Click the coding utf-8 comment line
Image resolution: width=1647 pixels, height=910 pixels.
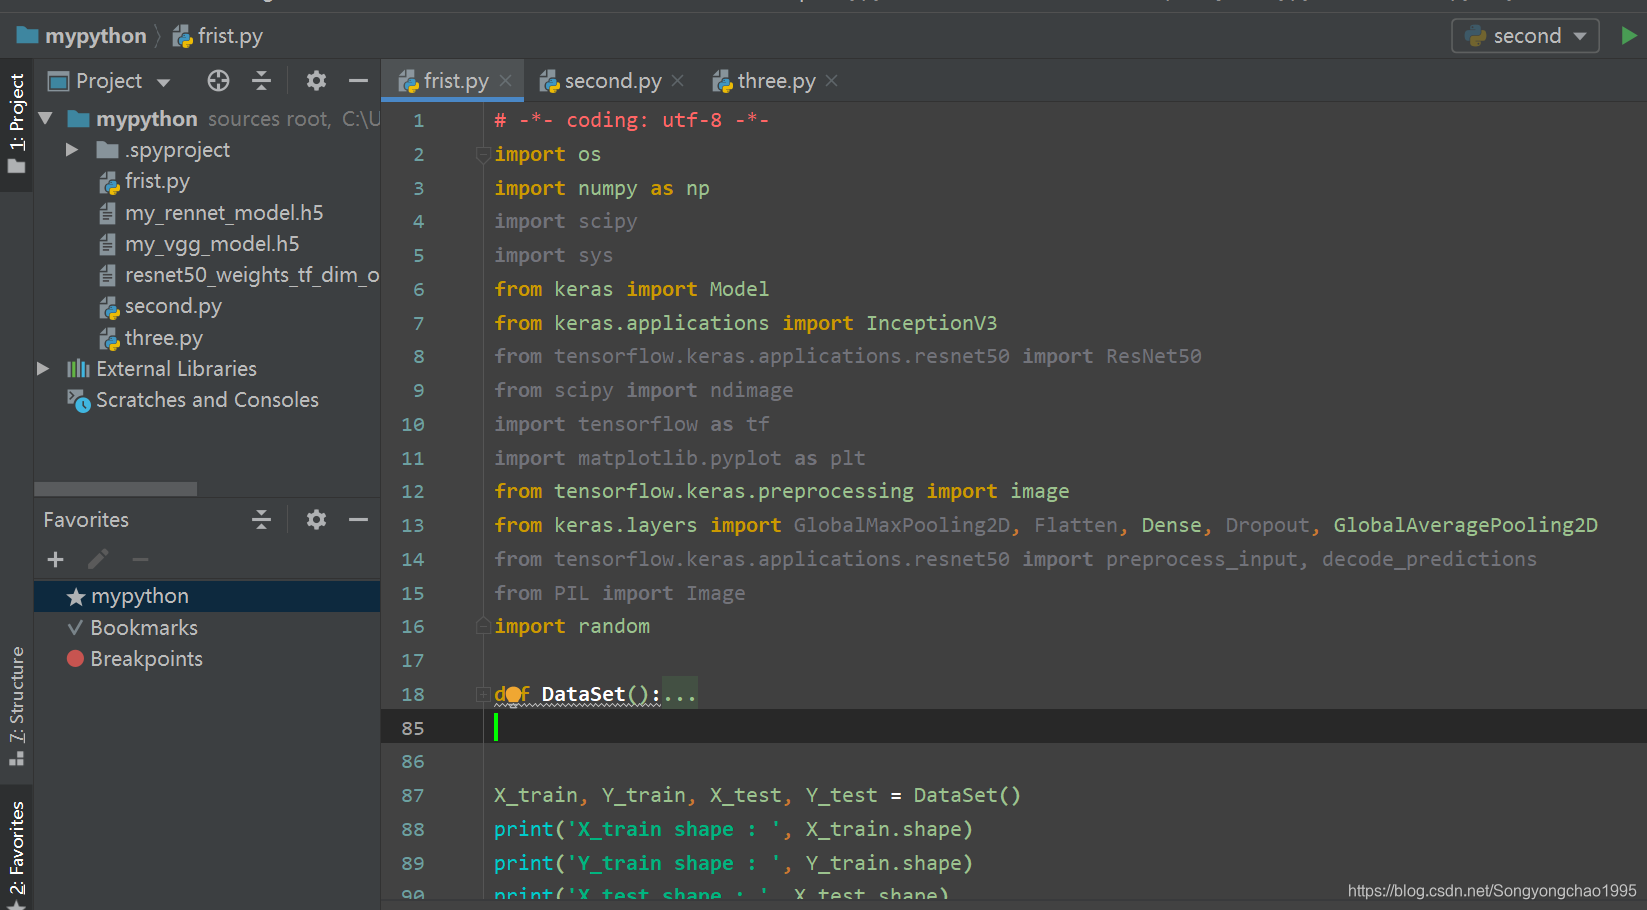(x=631, y=120)
